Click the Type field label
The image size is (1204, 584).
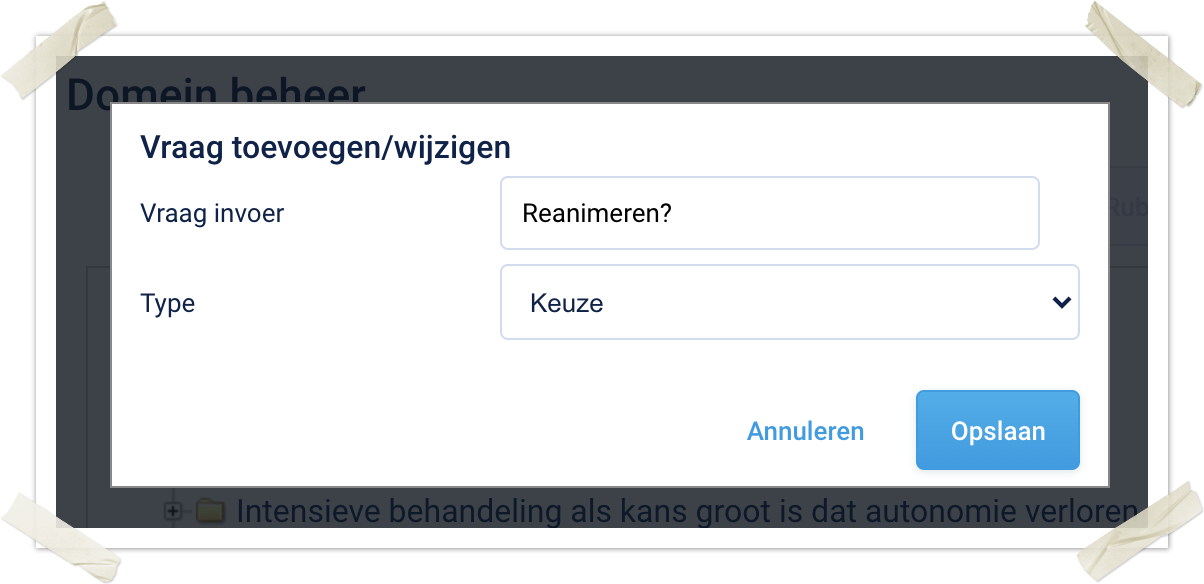[x=168, y=303]
